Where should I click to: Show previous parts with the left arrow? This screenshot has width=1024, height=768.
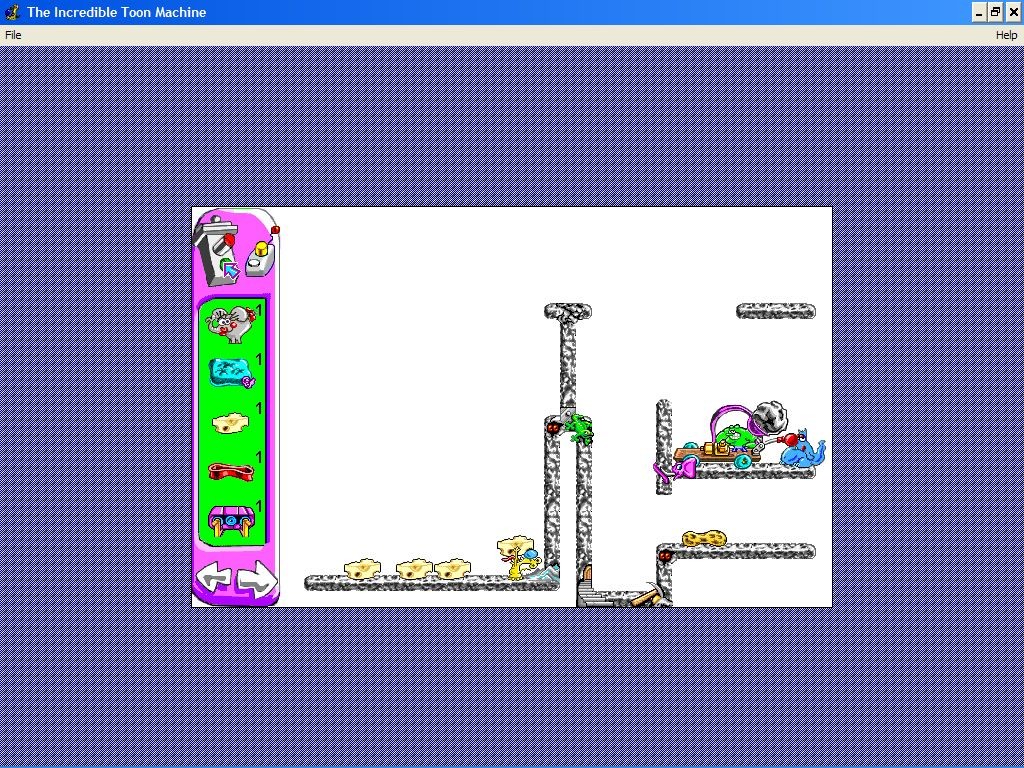(x=214, y=579)
